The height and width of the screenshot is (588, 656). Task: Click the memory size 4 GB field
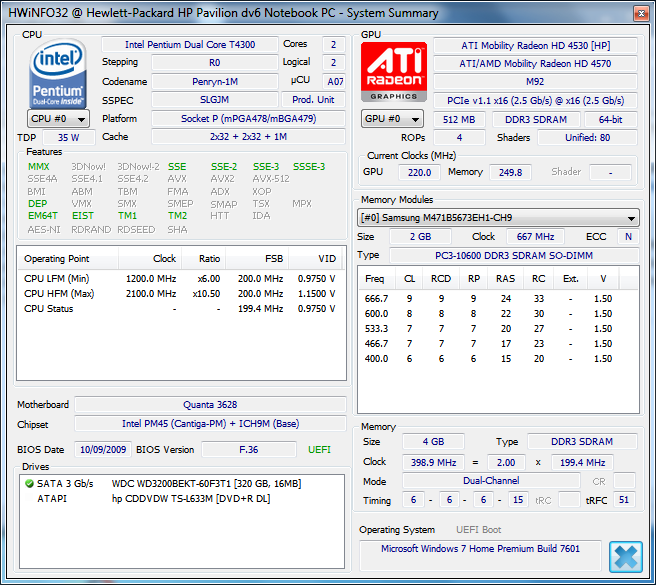tap(433, 442)
